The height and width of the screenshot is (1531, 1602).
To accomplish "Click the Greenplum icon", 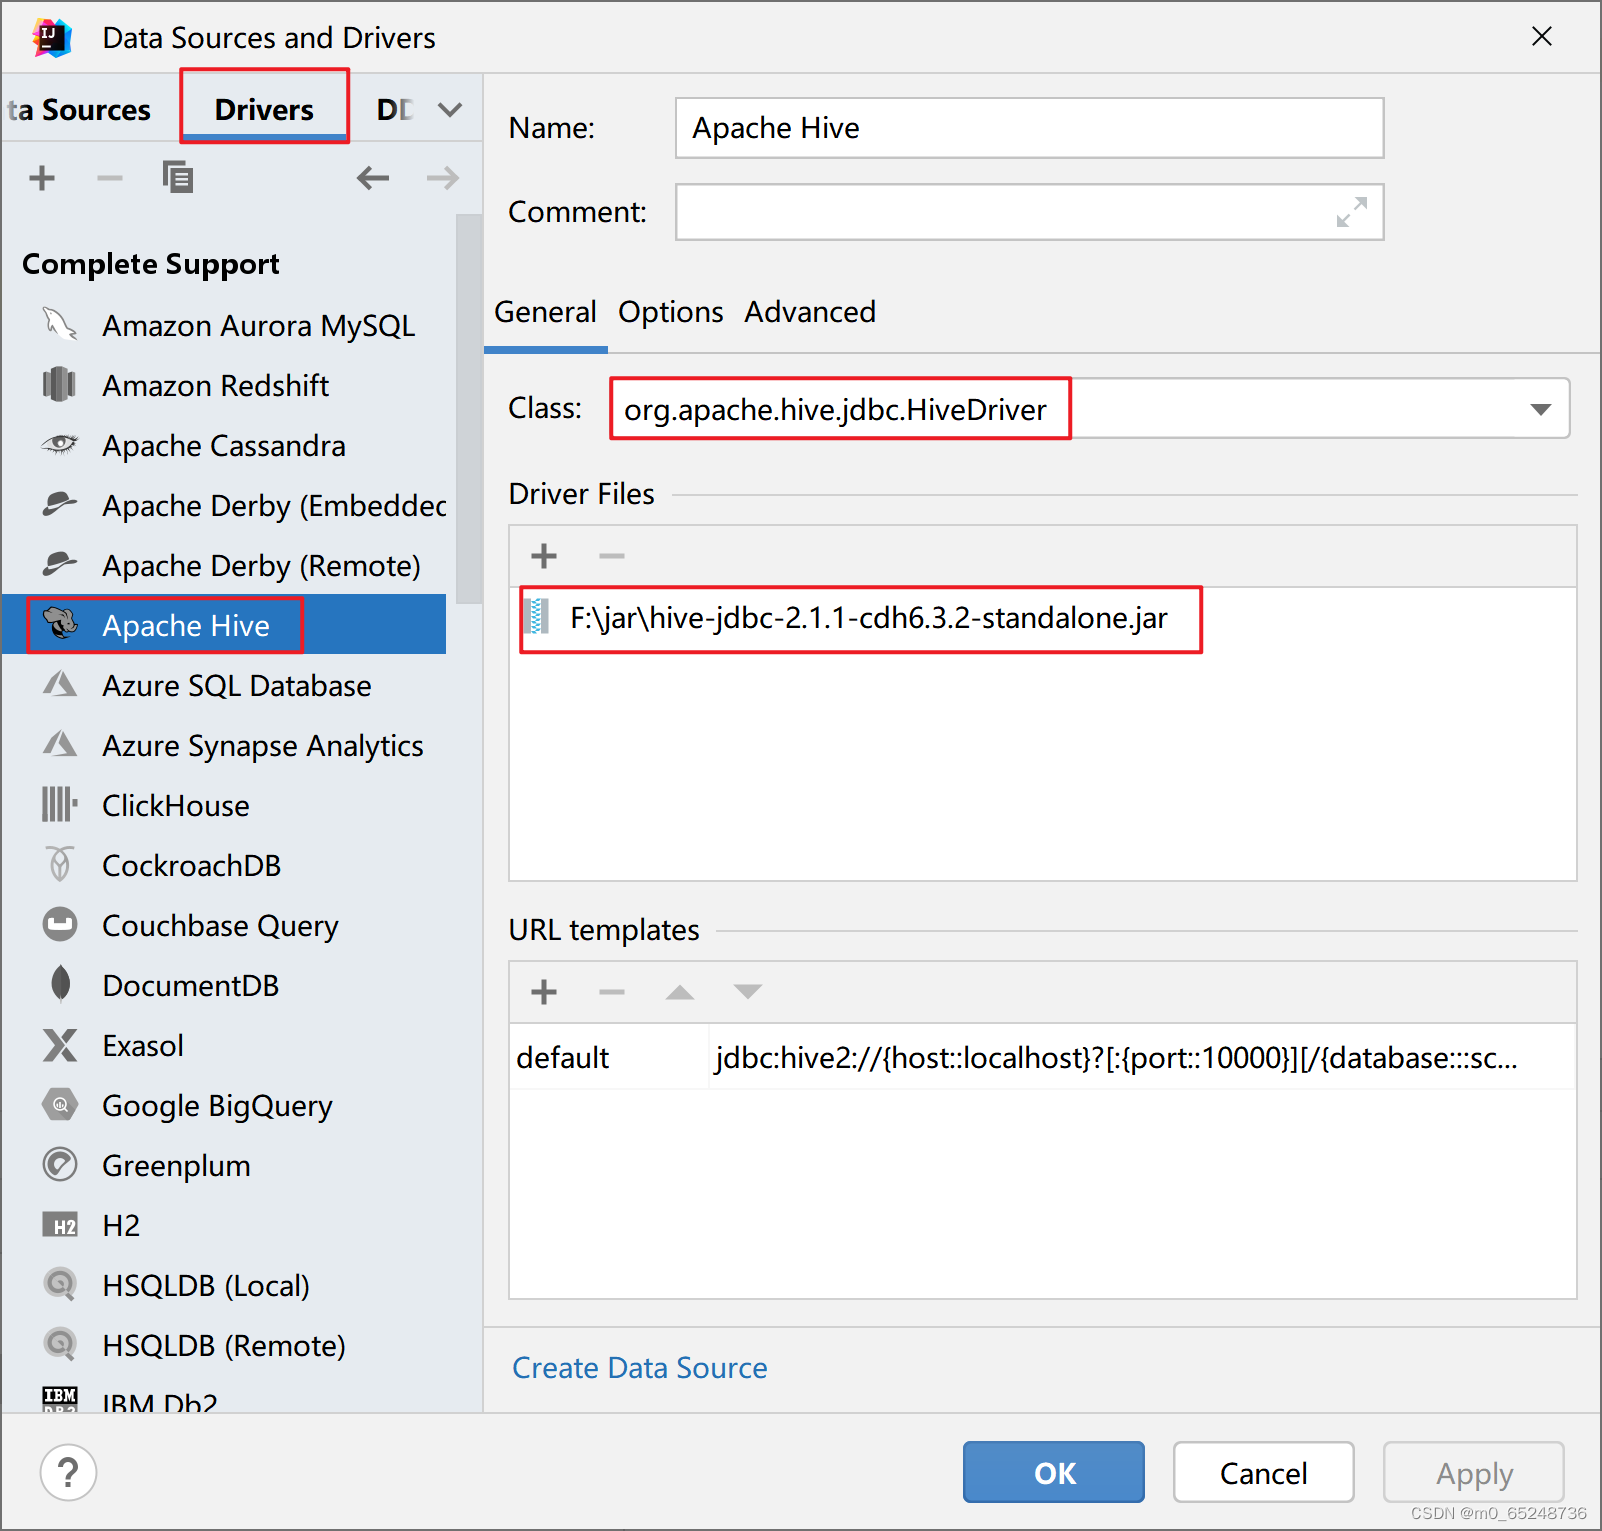I will [x=60, y=1165].
